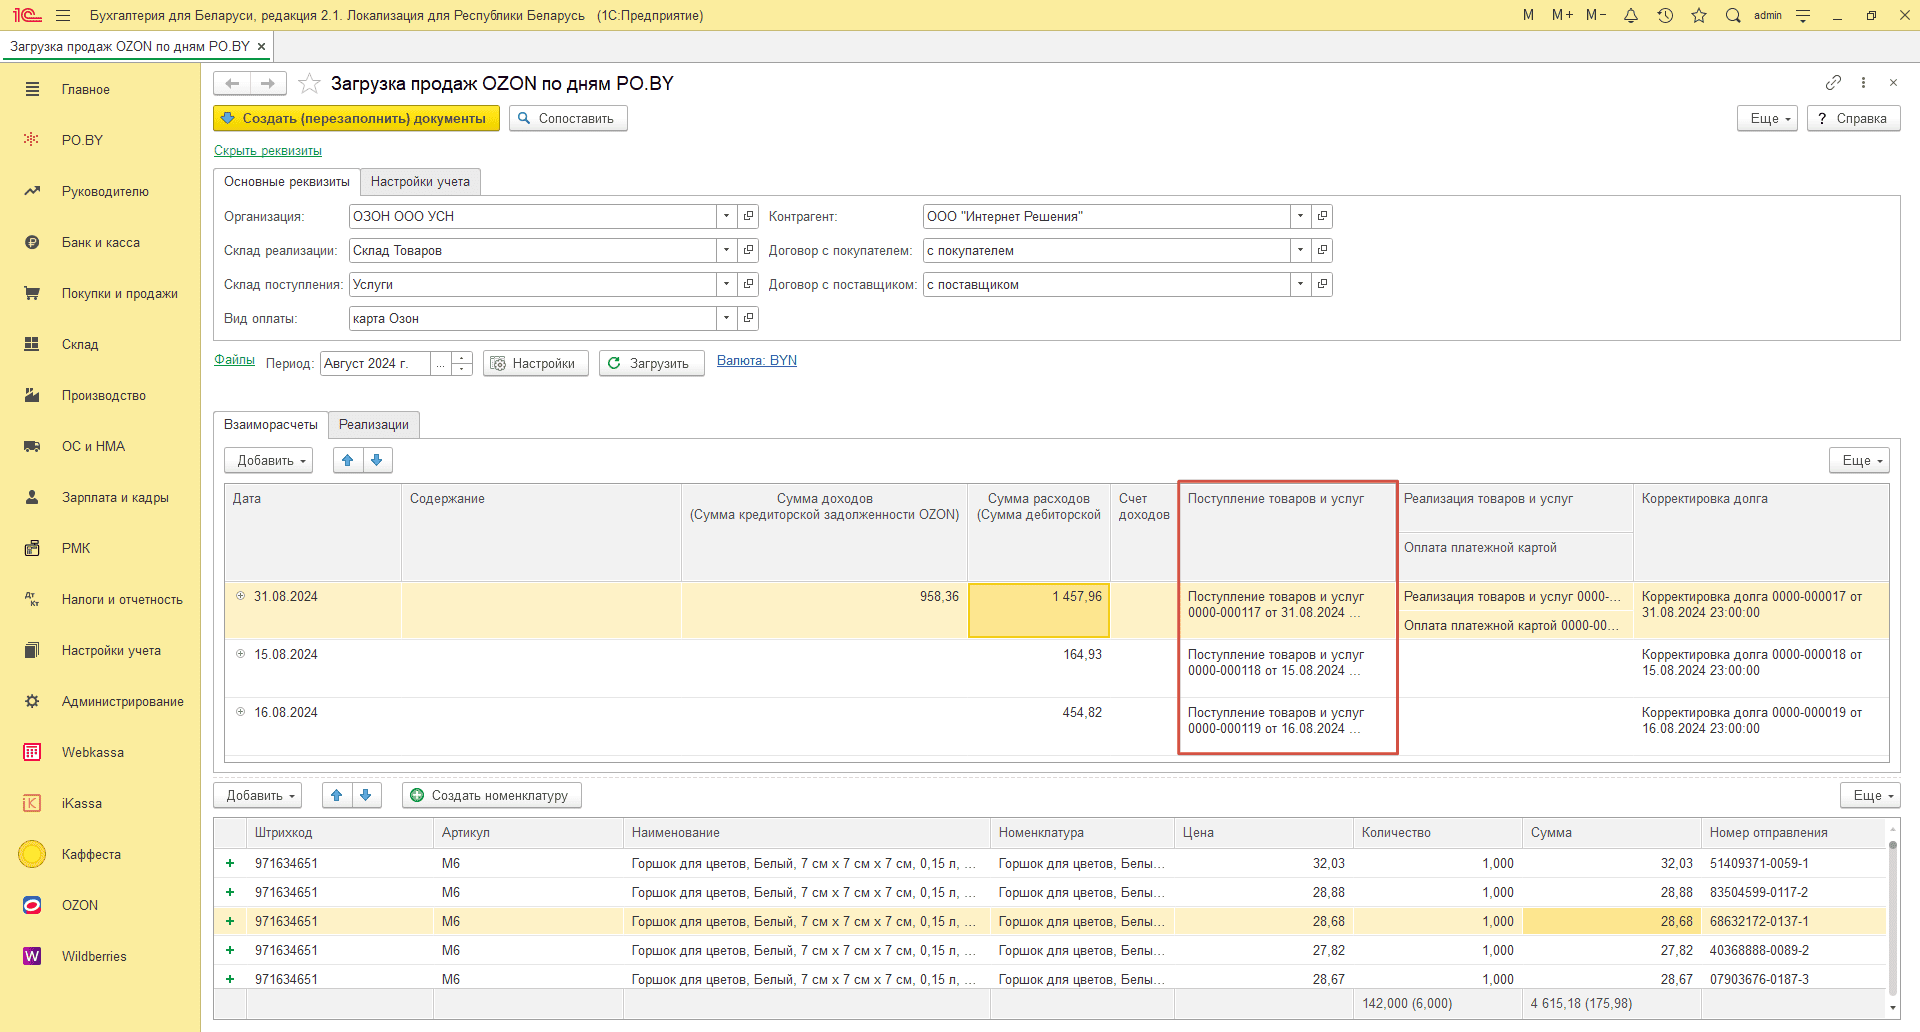Copy link to this form icon
The width and height of the screenshot is (1920, 1032).
[1833, 82]
